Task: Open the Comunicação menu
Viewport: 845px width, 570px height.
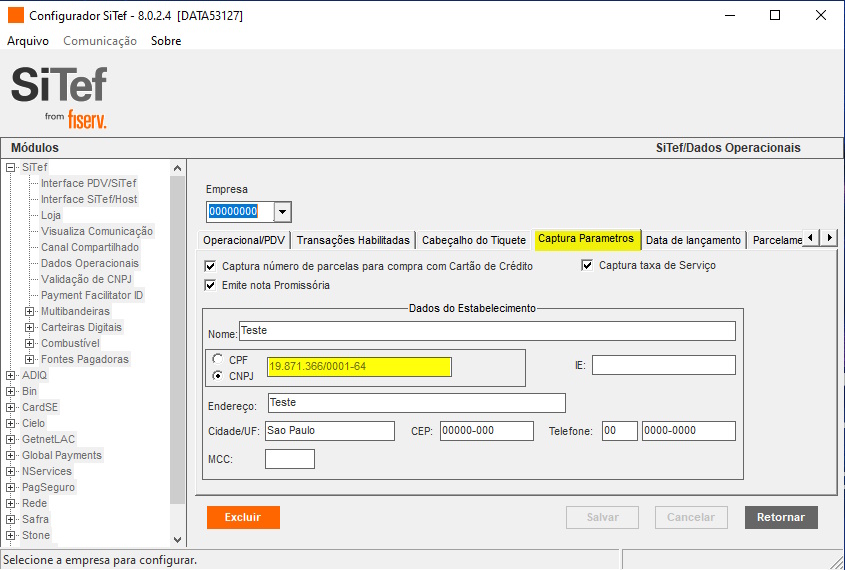Action: click(x=100, y=41)
